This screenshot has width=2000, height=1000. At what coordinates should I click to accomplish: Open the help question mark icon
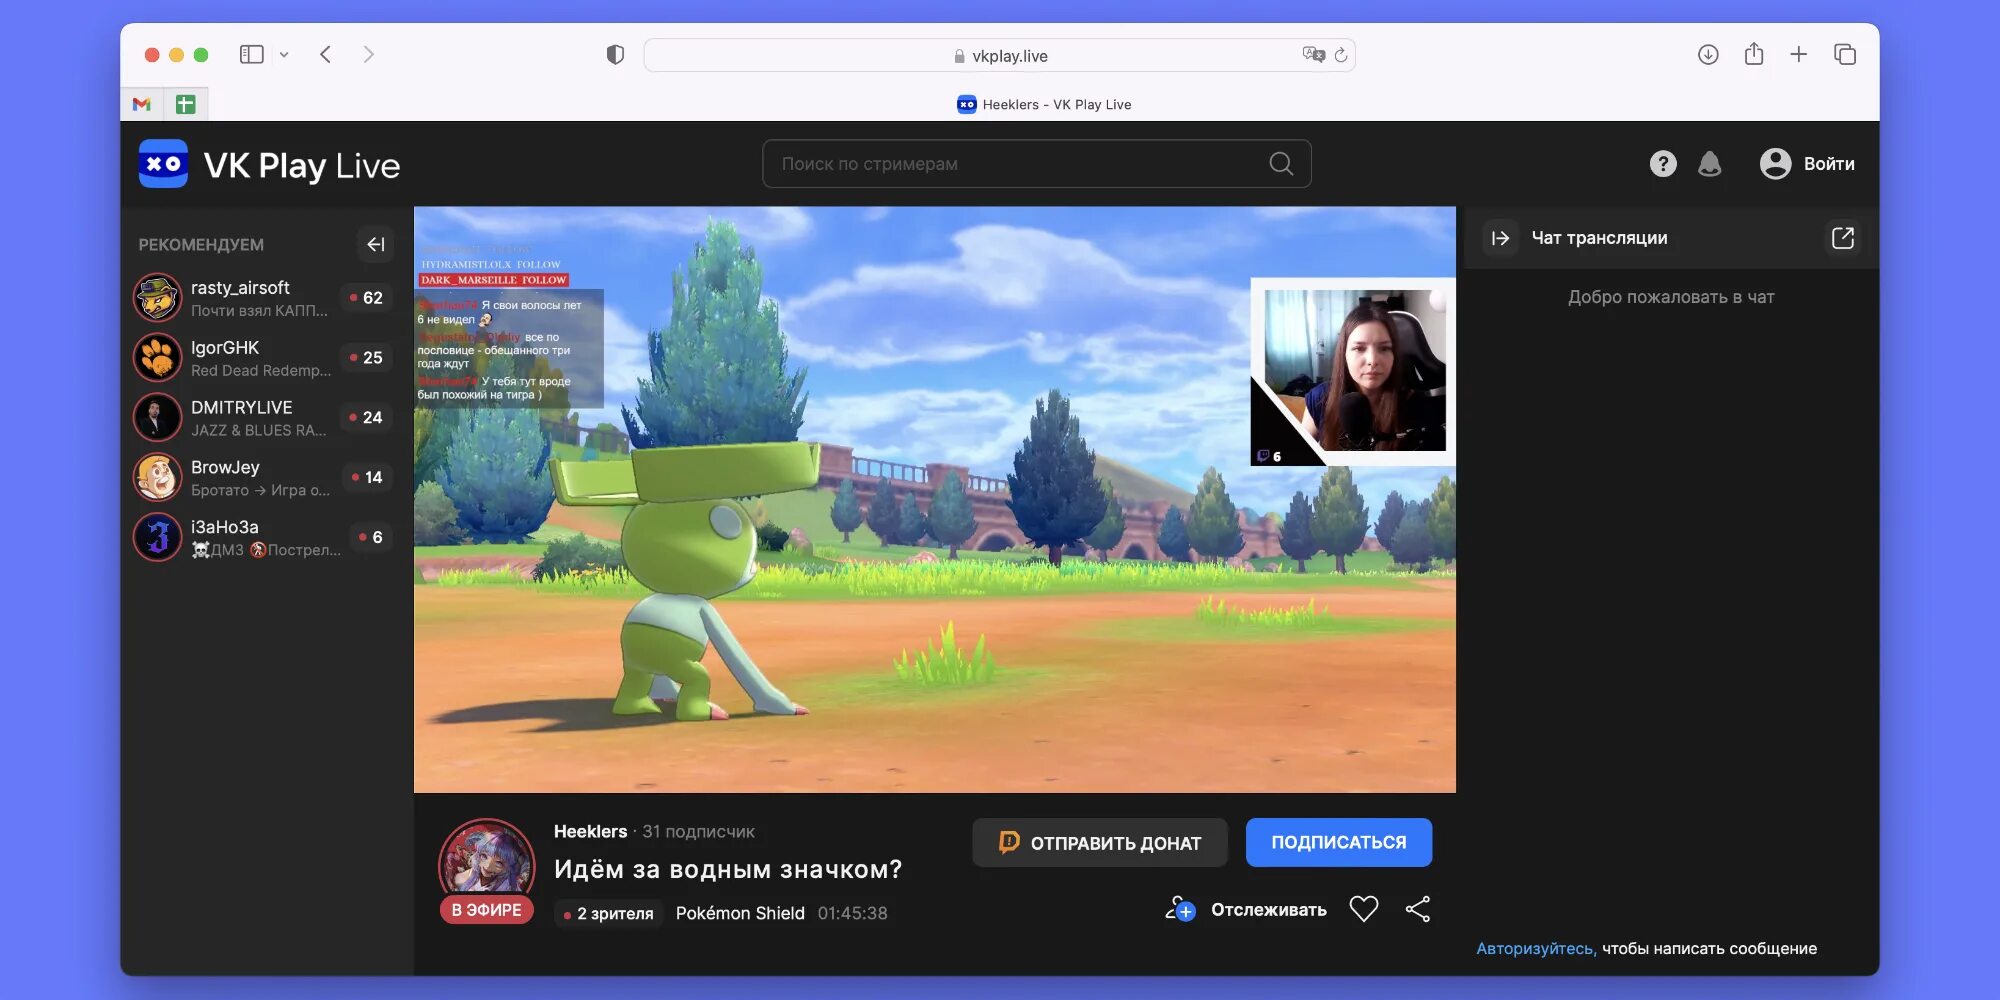[1663, 164]
